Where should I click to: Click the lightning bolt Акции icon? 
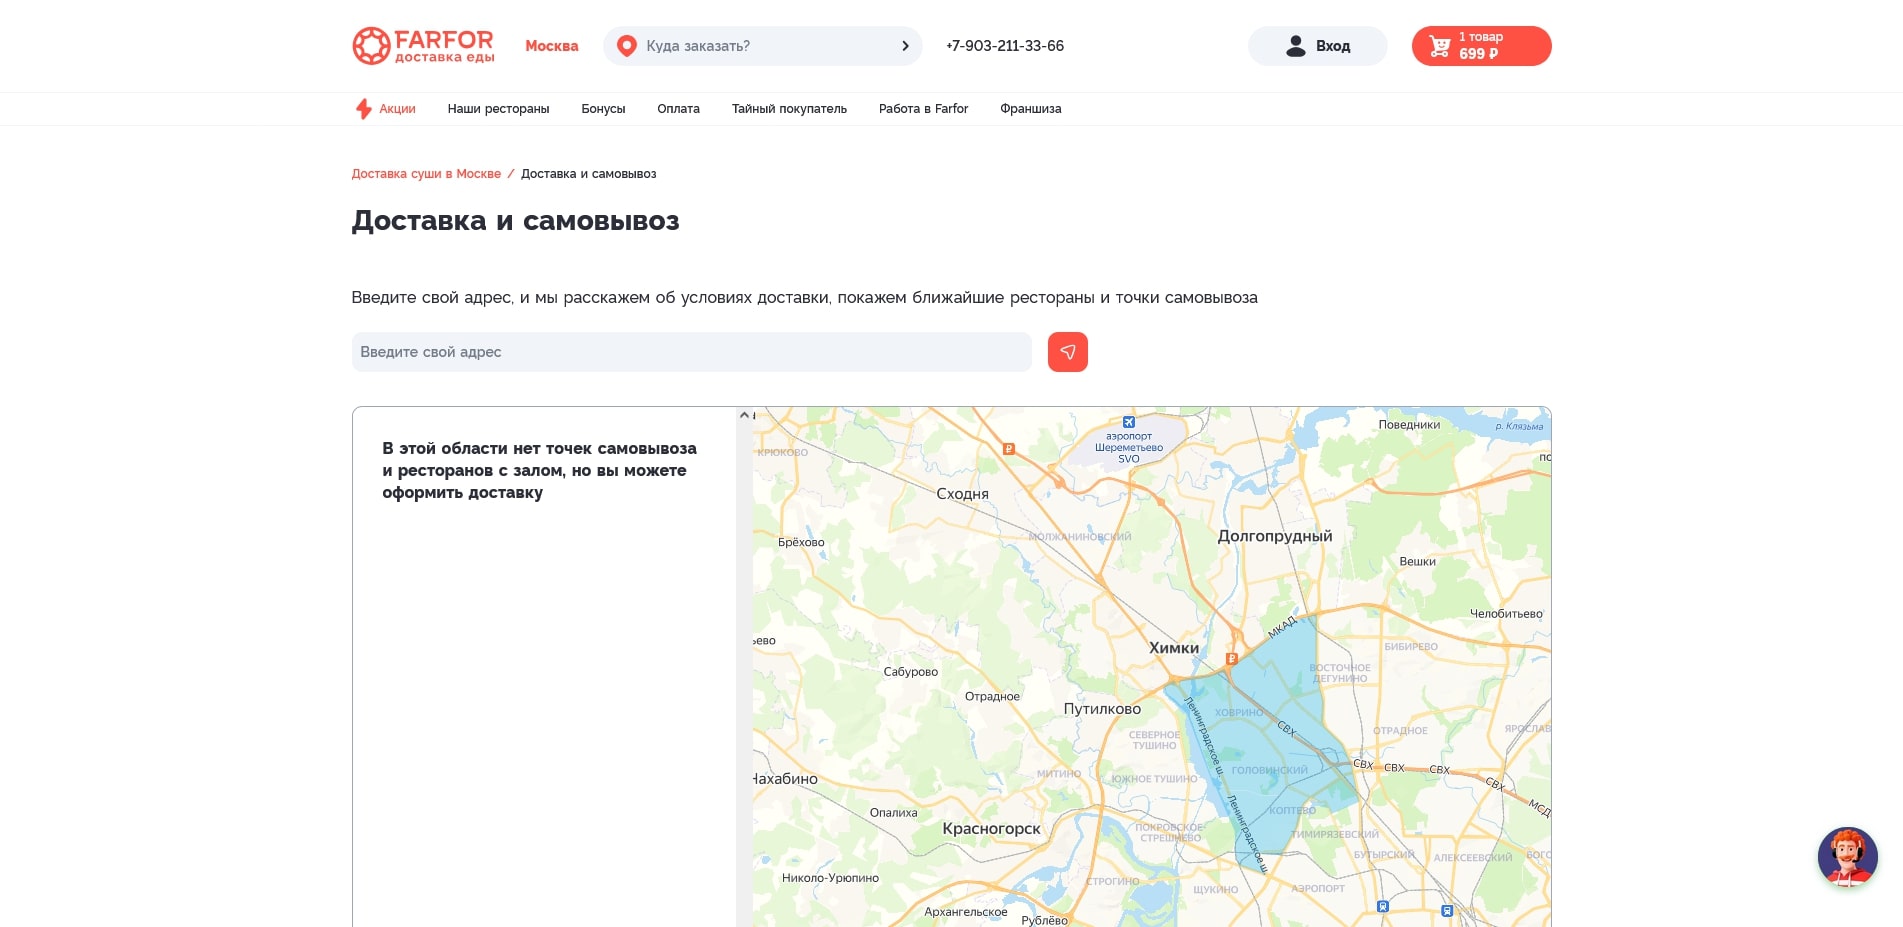(x=364, y=109)
